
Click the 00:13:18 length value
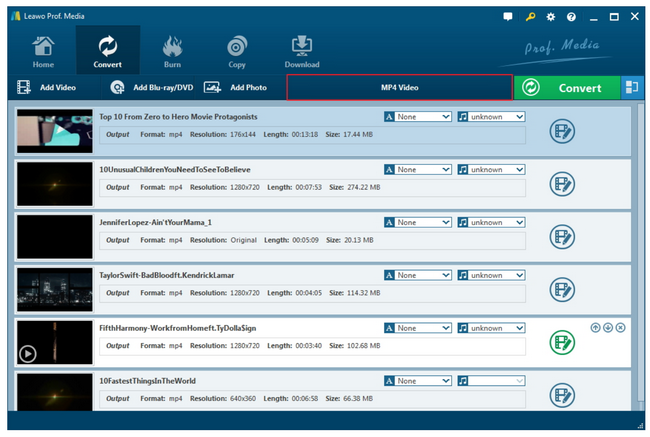[x=305, y=134]
